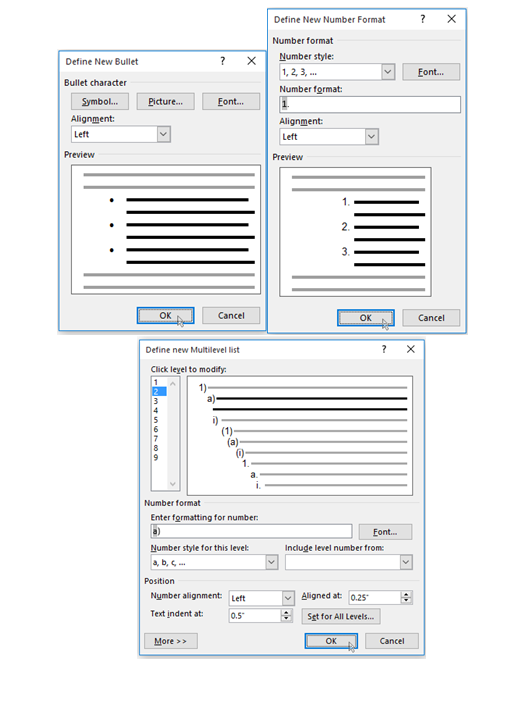Increase the Aligned at value with up arrow

(x=406, y=594)
